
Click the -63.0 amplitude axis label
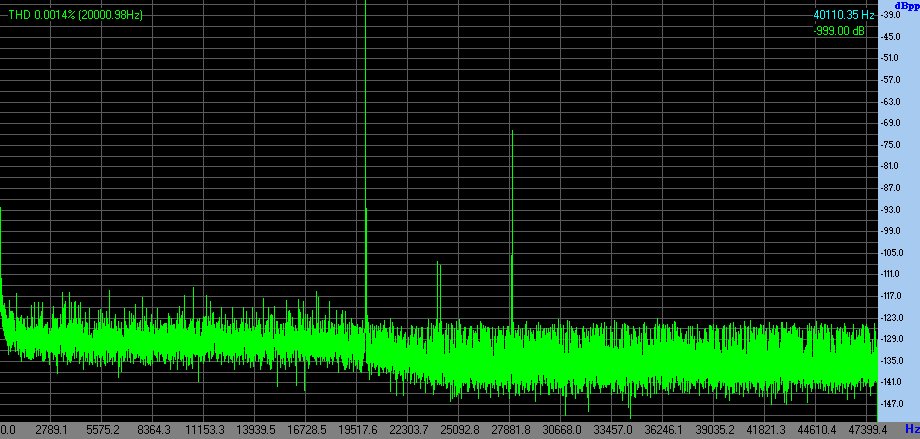pyautogui.click(x=891, y=101)
